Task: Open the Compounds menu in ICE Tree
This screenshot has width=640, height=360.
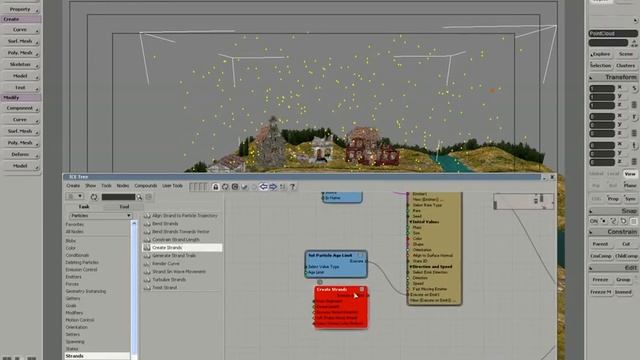Action: click(x=146, y=186)
